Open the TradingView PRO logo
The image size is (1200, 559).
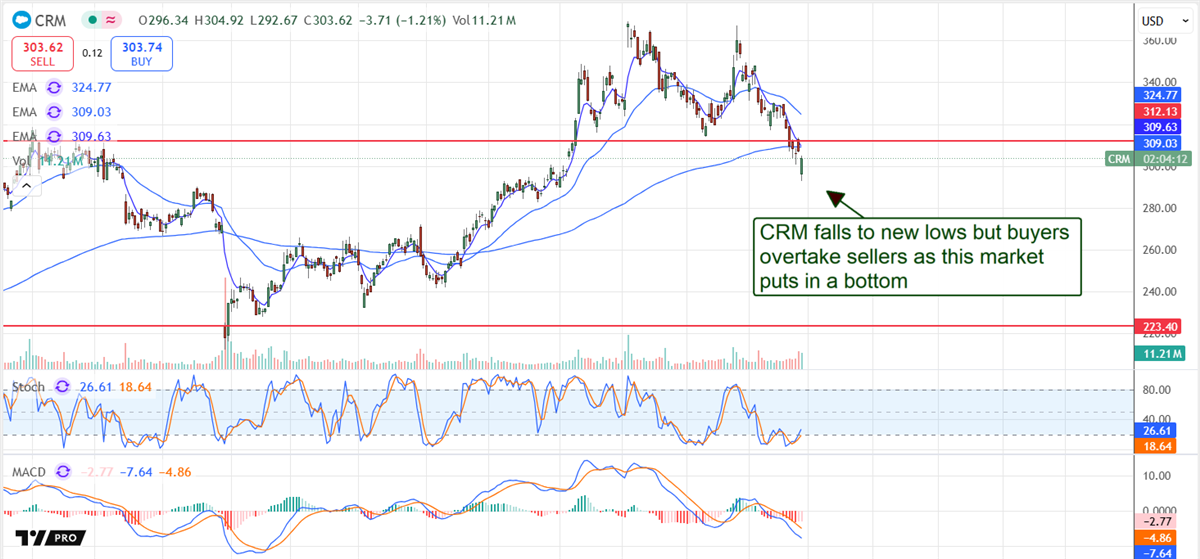[x=45, y=537]
